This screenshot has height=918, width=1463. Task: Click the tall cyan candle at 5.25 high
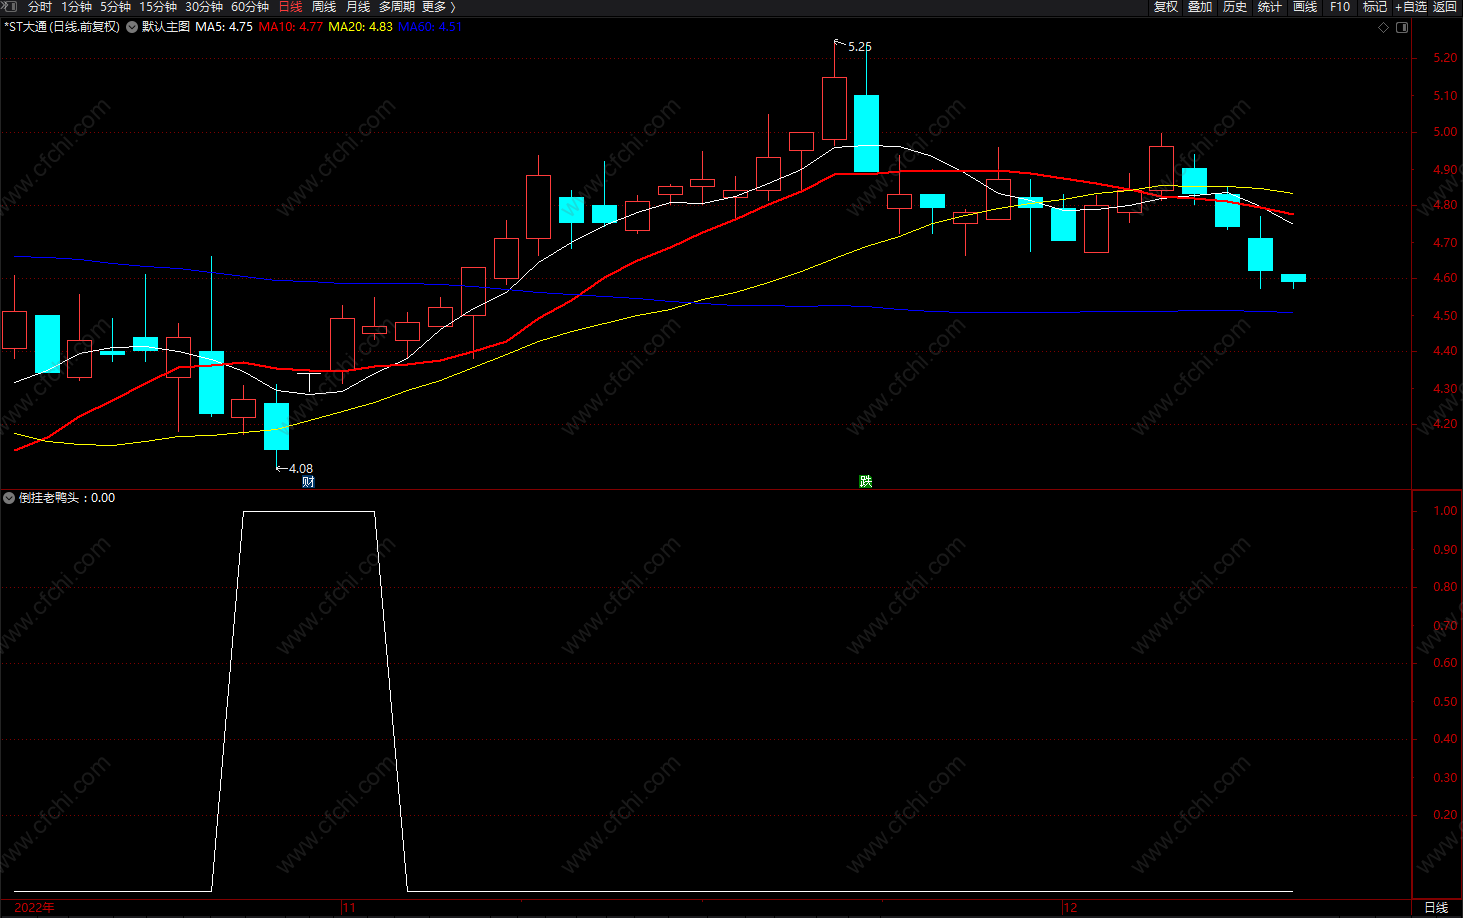pyautogui.click(x=866, y=134)
